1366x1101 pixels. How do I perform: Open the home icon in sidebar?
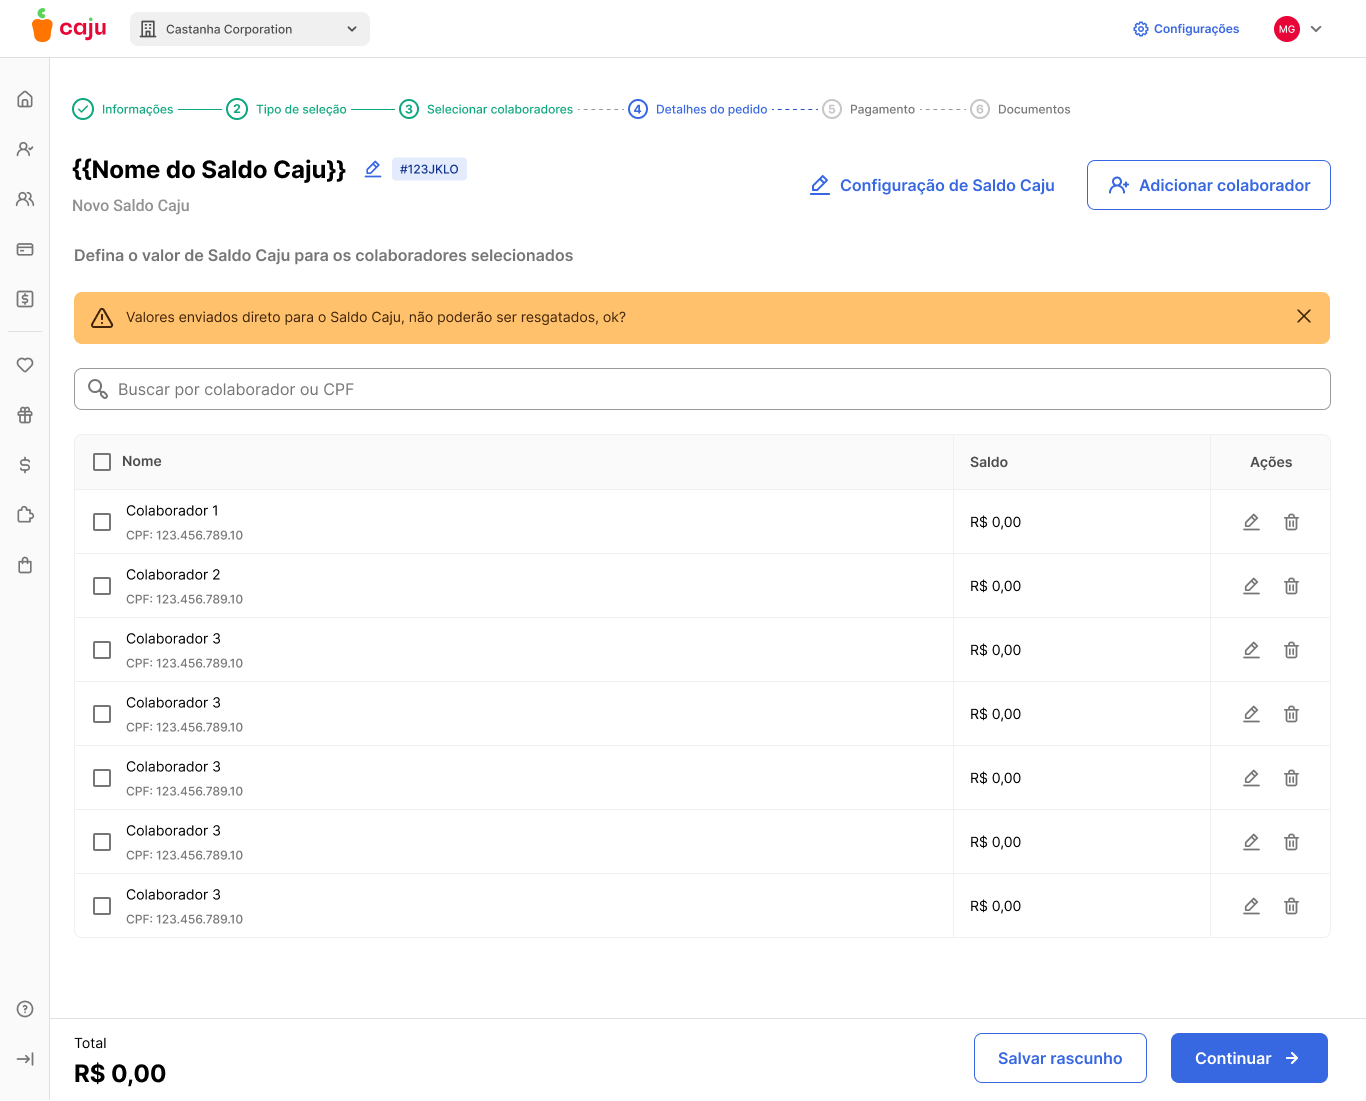tap(25, 99)
